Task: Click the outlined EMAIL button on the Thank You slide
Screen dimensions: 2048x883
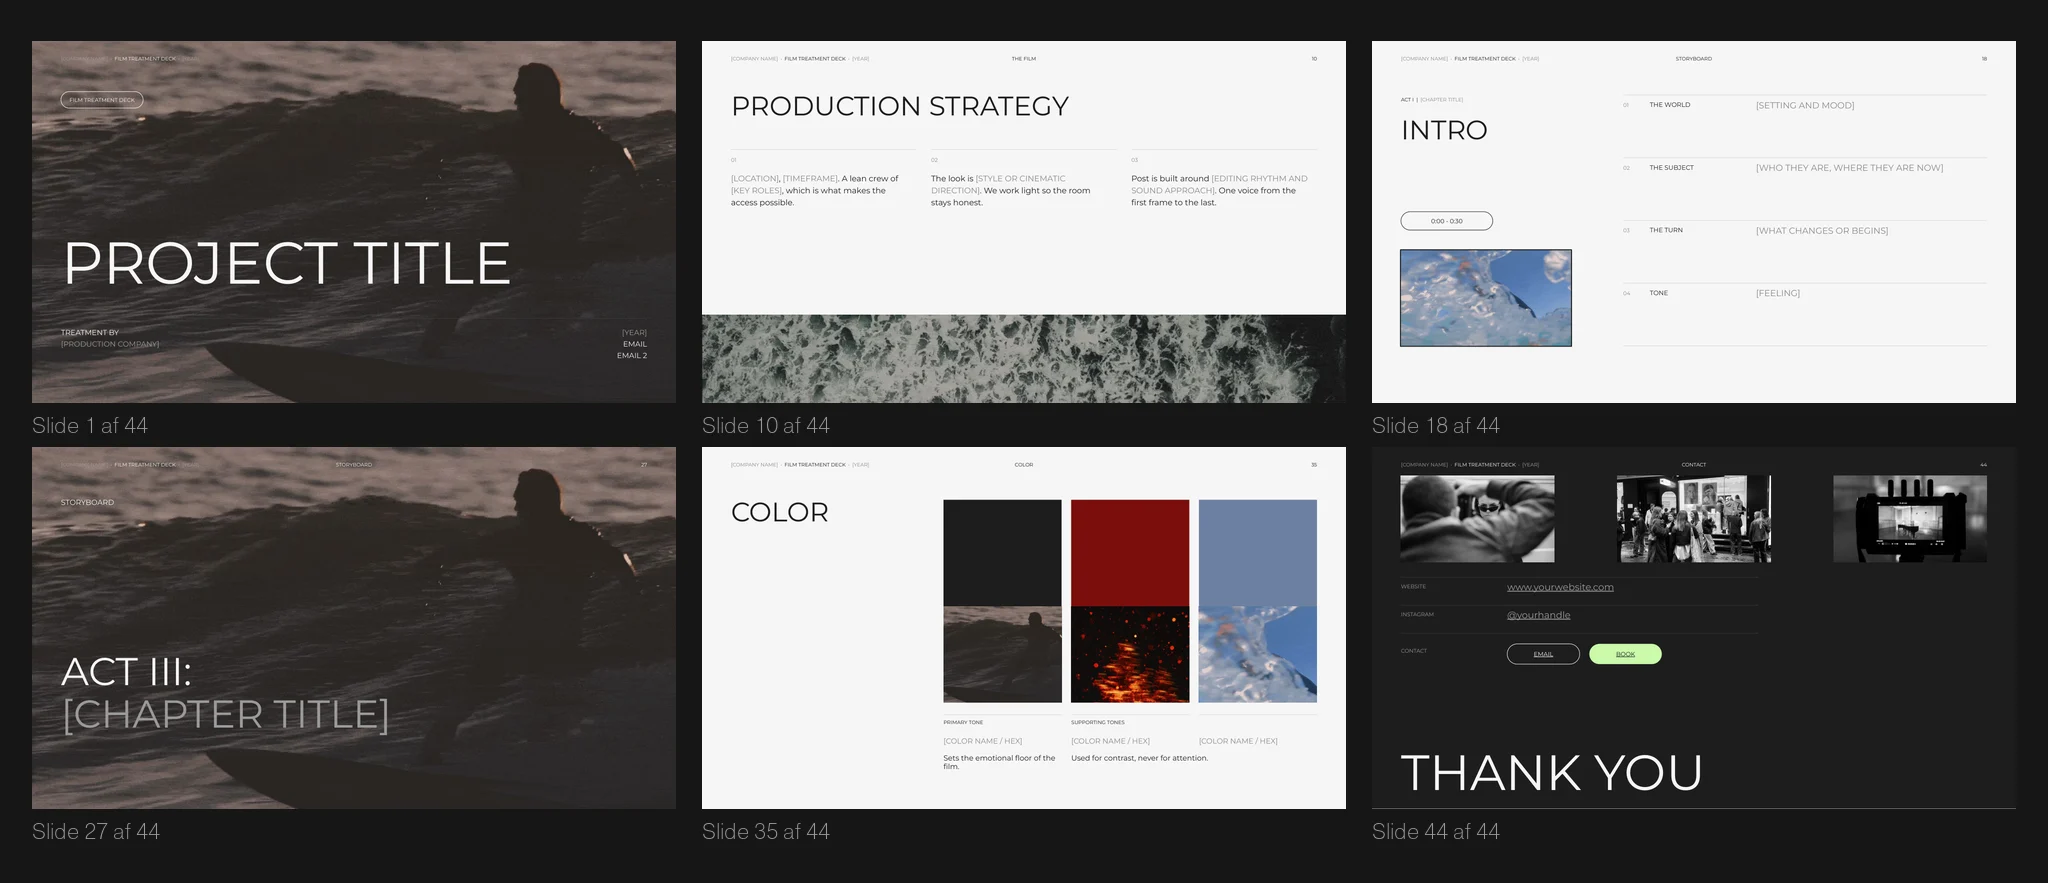Action: (1543, 654)
